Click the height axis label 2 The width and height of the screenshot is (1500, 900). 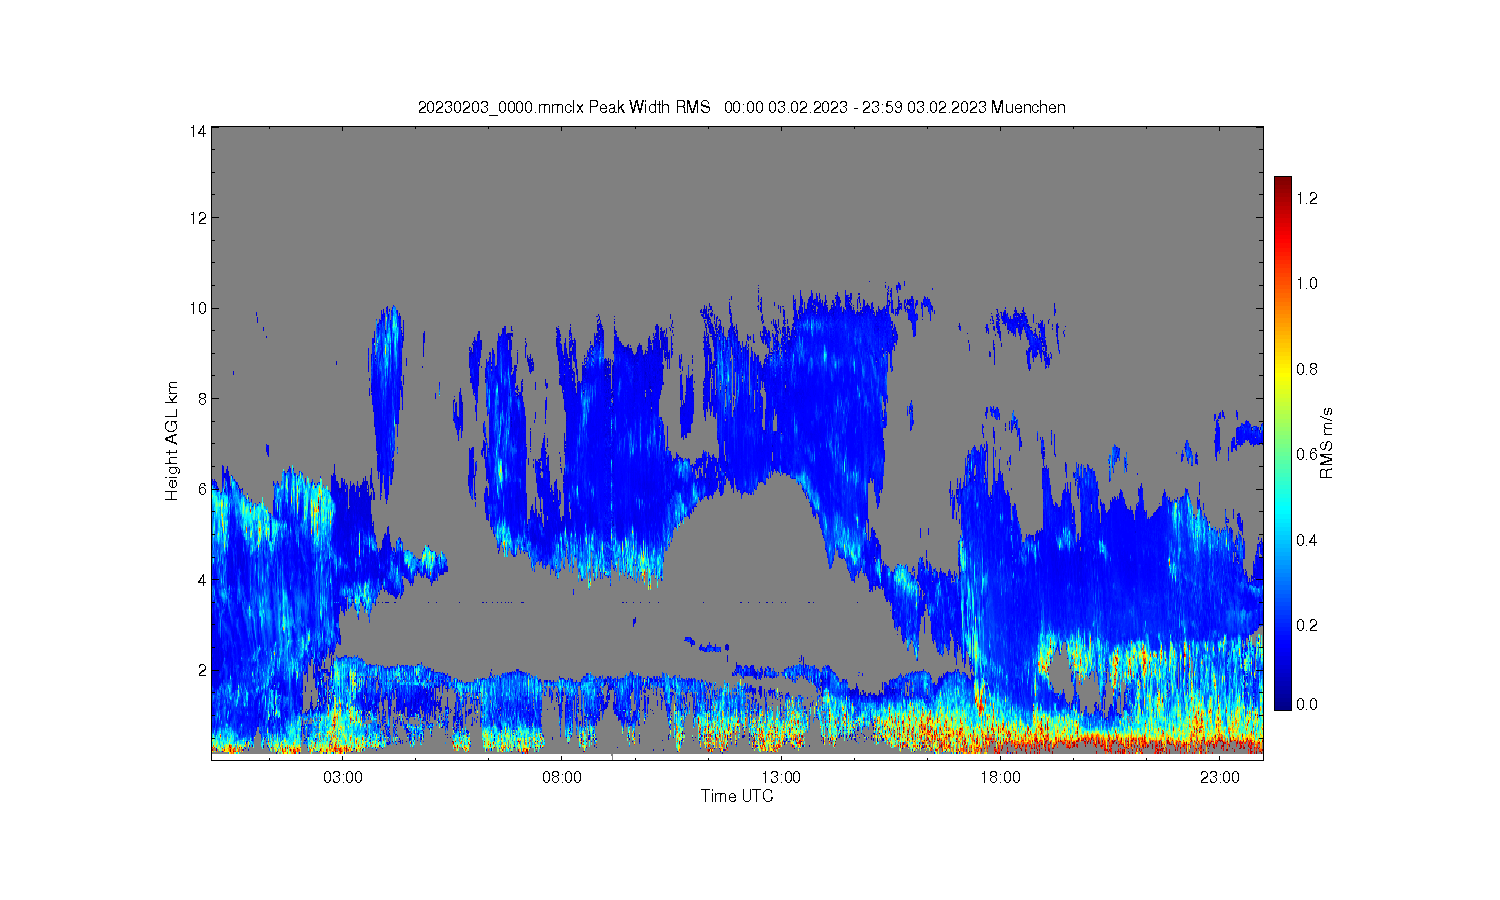tap(202, 669)
